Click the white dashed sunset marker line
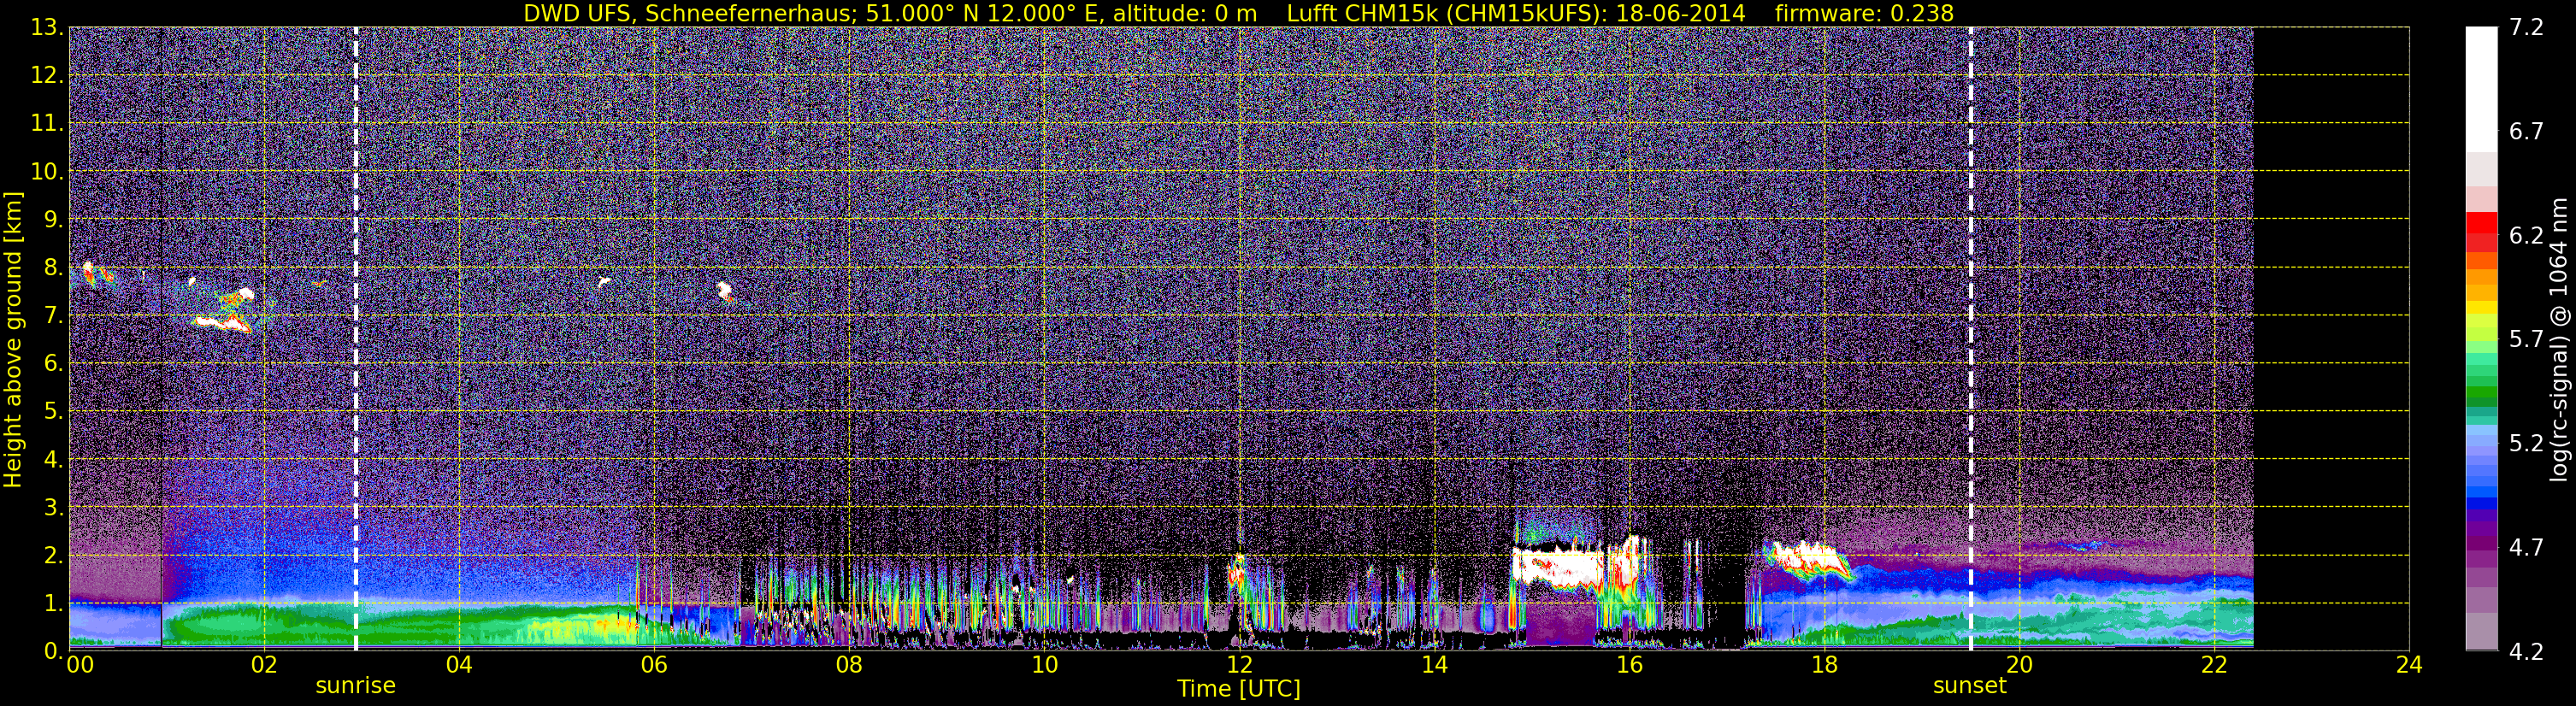 pyautogui.click(x=1971, y=338)
